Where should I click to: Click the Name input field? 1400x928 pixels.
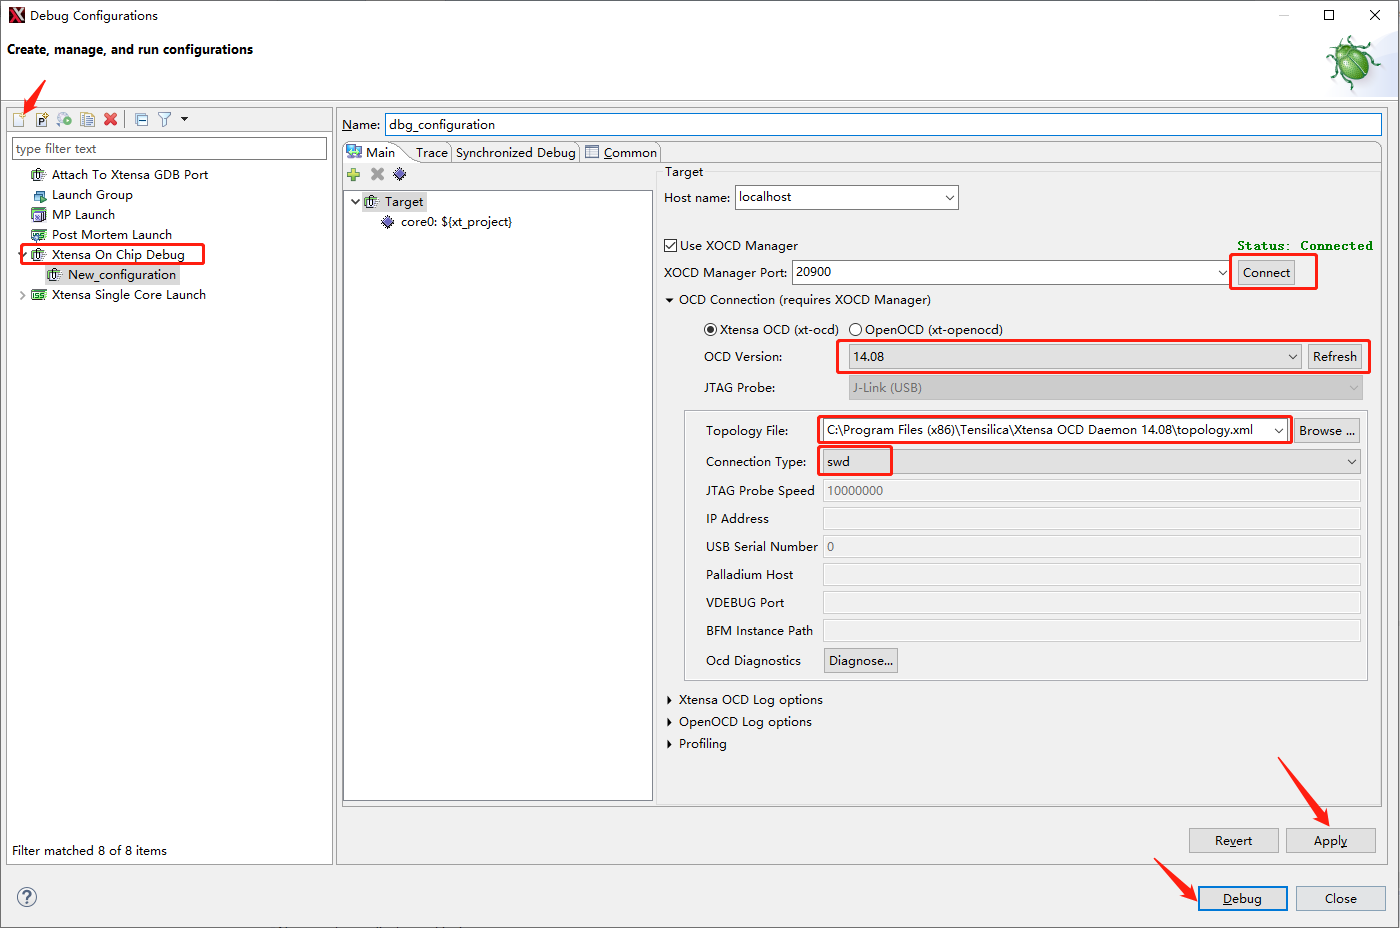[x=880, y=125]
